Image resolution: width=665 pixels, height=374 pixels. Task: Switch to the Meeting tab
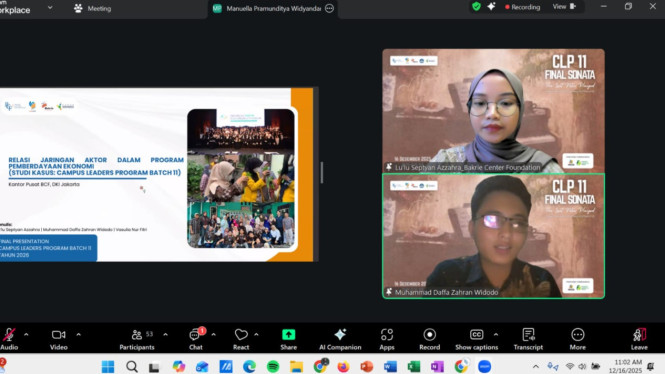92,8
